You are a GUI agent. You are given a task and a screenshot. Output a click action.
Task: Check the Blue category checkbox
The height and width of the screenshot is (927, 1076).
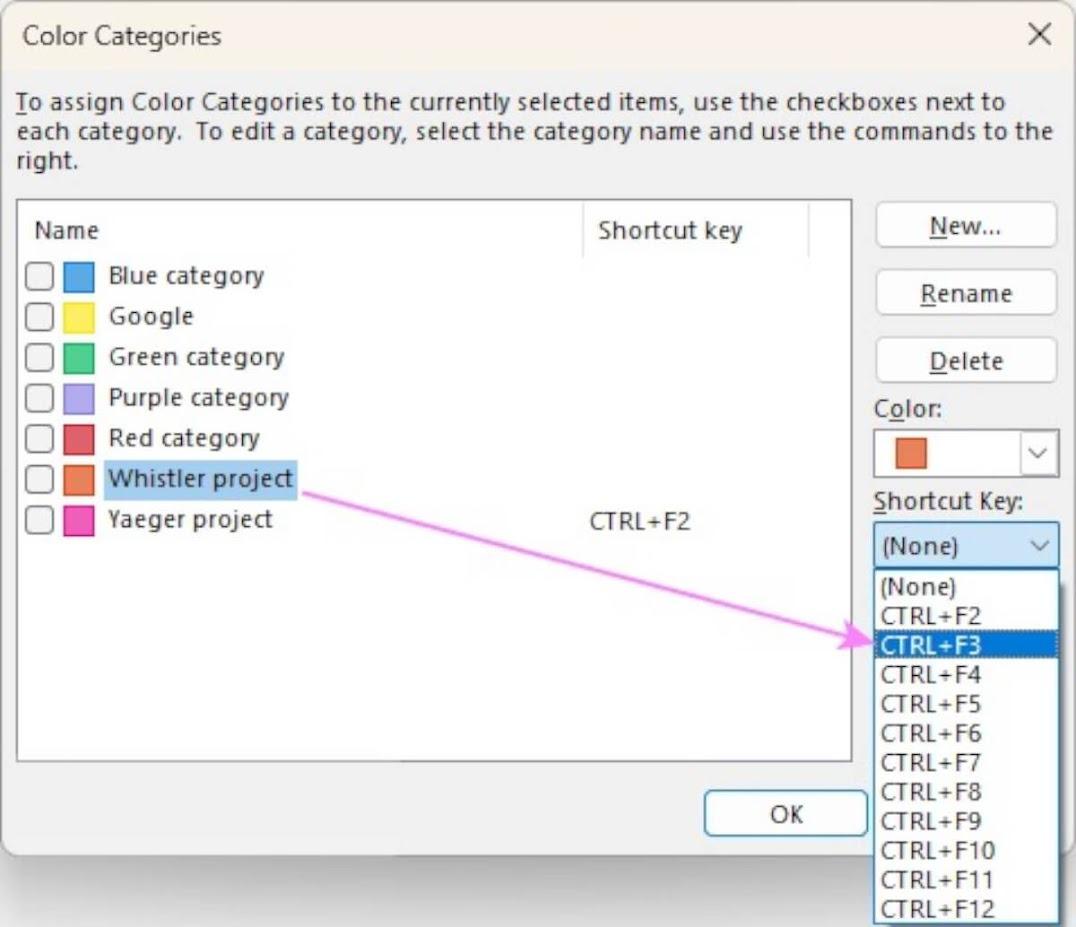click(x=39, y=277)
